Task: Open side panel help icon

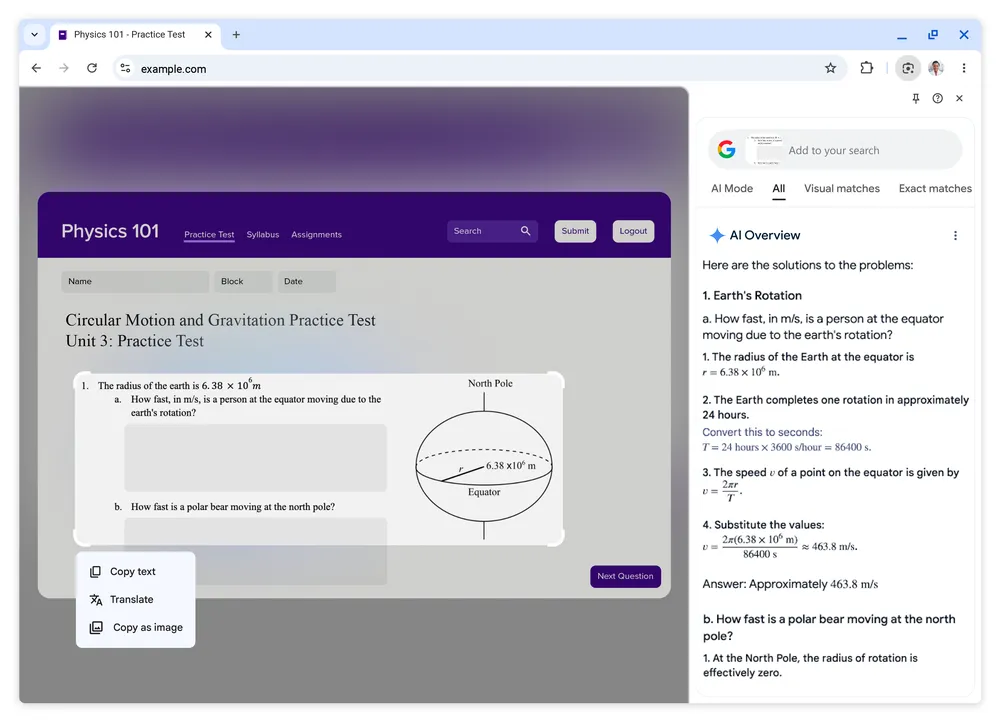Action: [x=937, y=98]
